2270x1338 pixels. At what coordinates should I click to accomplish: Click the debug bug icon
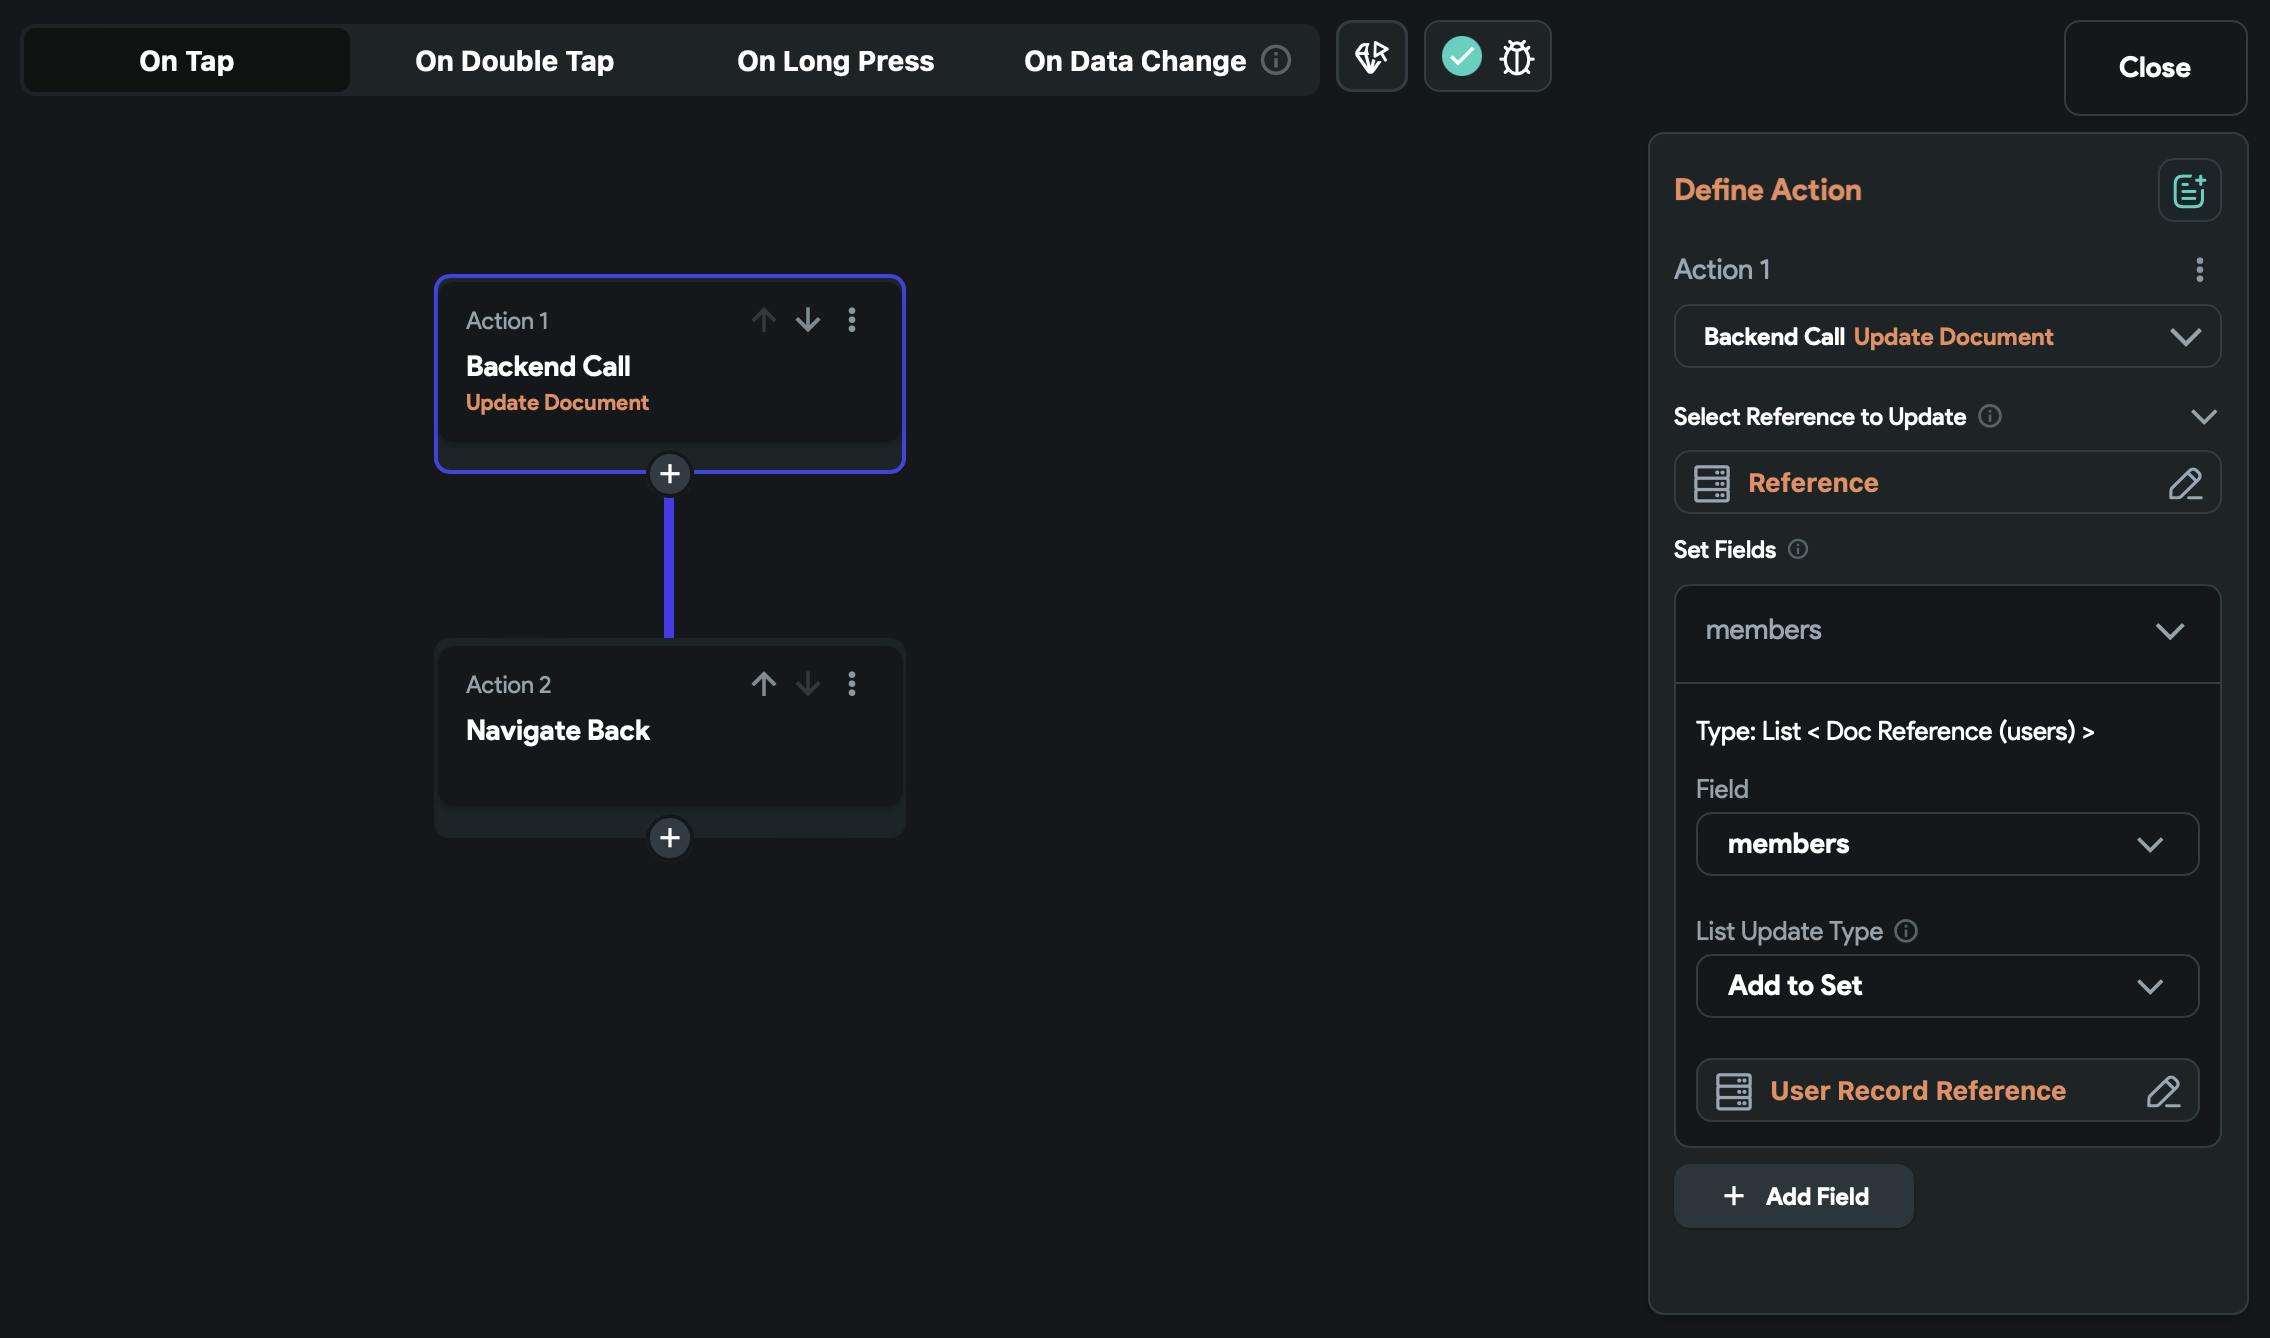1516,57
